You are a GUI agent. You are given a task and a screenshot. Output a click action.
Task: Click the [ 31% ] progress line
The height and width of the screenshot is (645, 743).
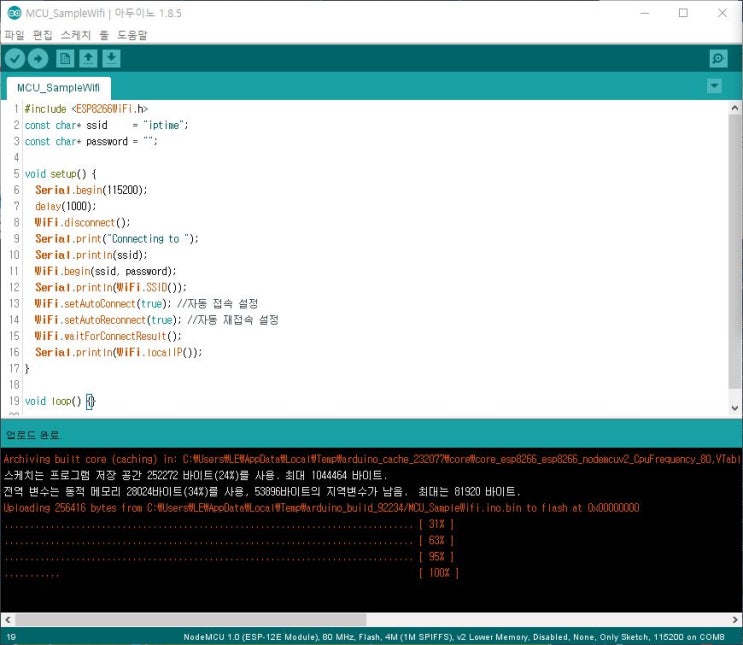pyautogui.click(x=229, y=524)
